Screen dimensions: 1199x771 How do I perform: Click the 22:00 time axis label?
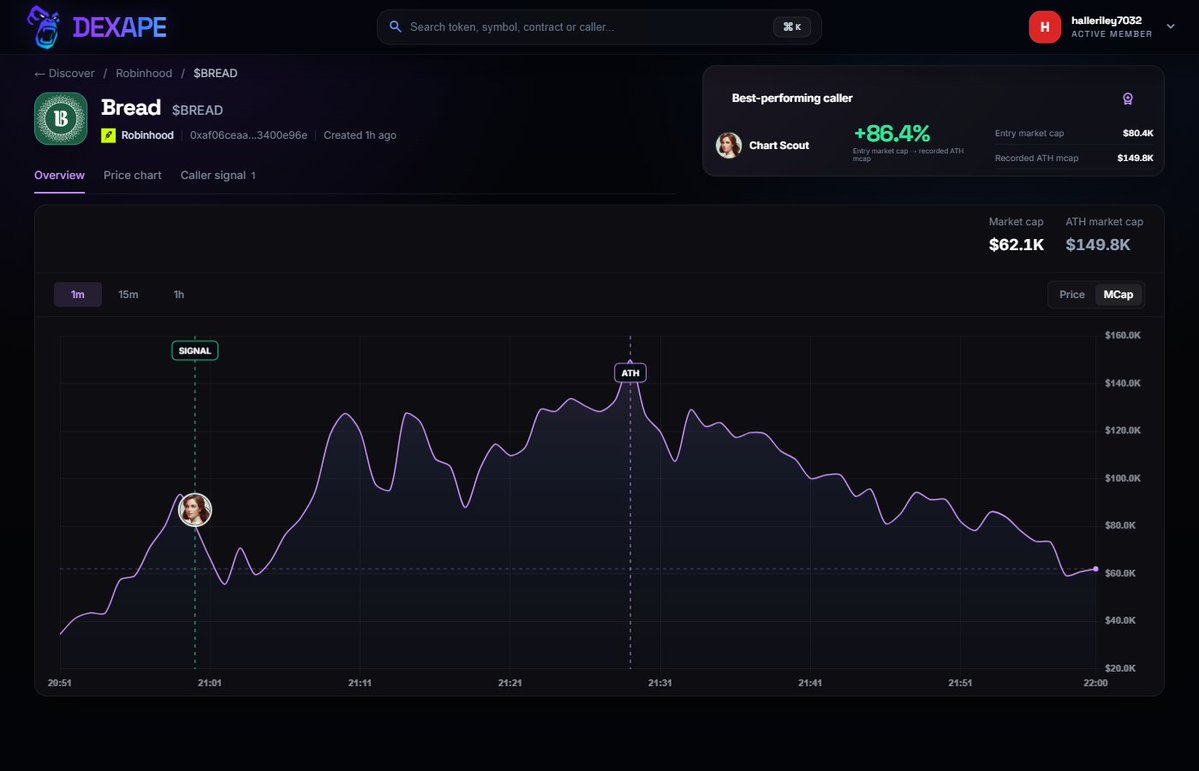[1095, 683]
